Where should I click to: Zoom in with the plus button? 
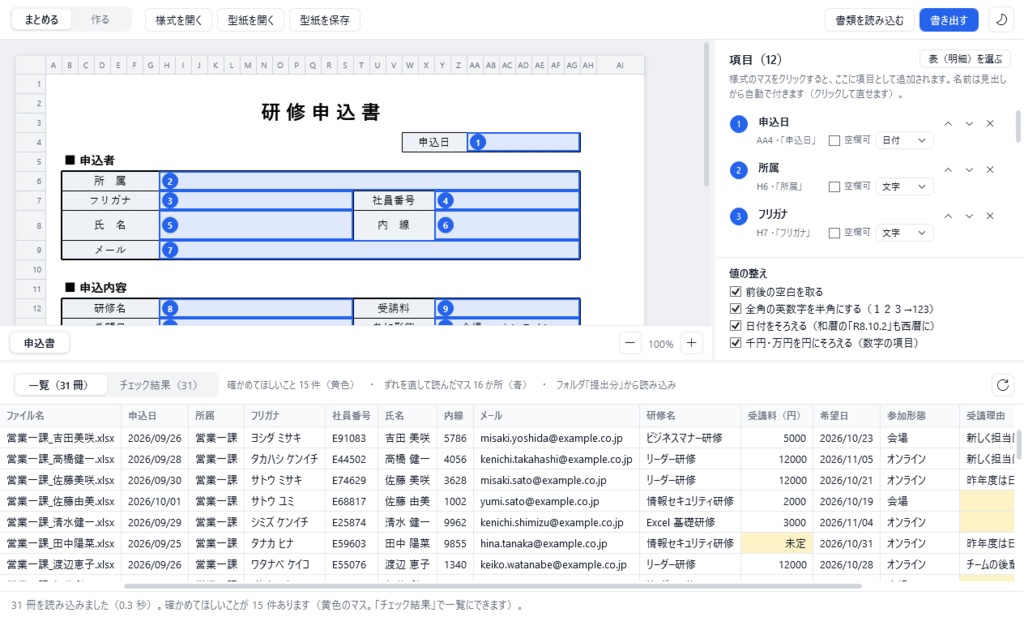(691, 343)
